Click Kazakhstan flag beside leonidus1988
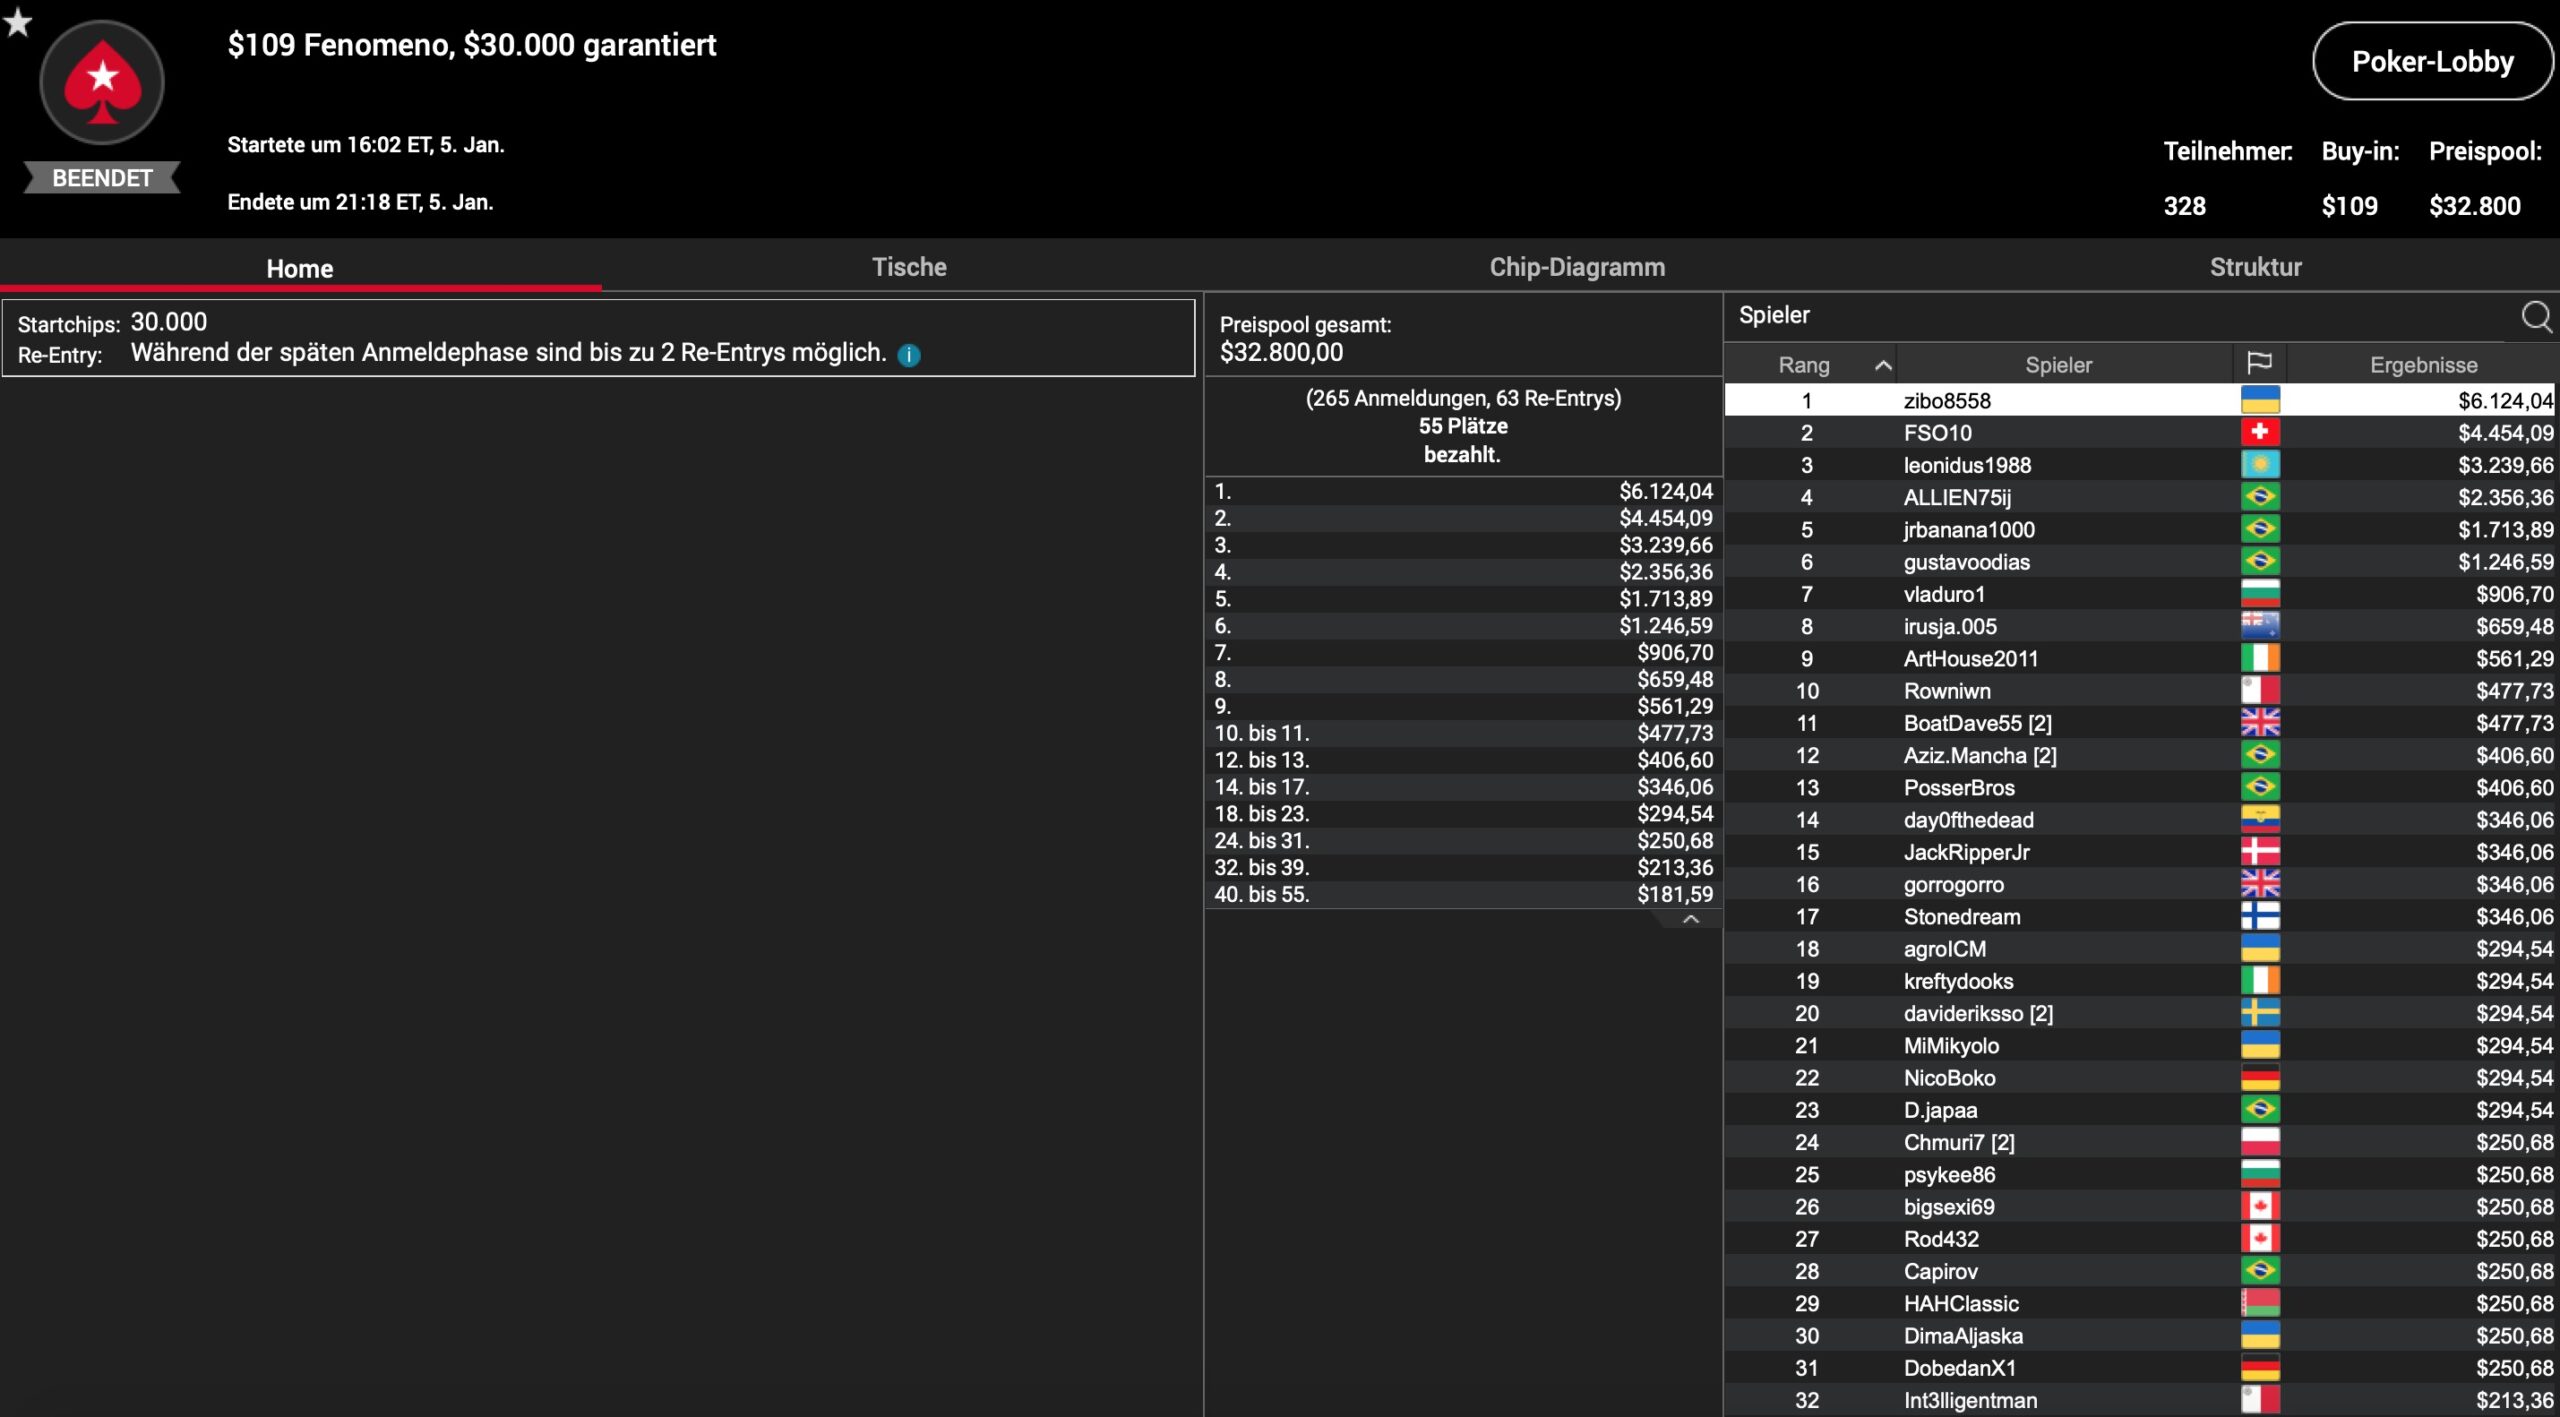The image size is (2560, 1417). coord(2259,465)
